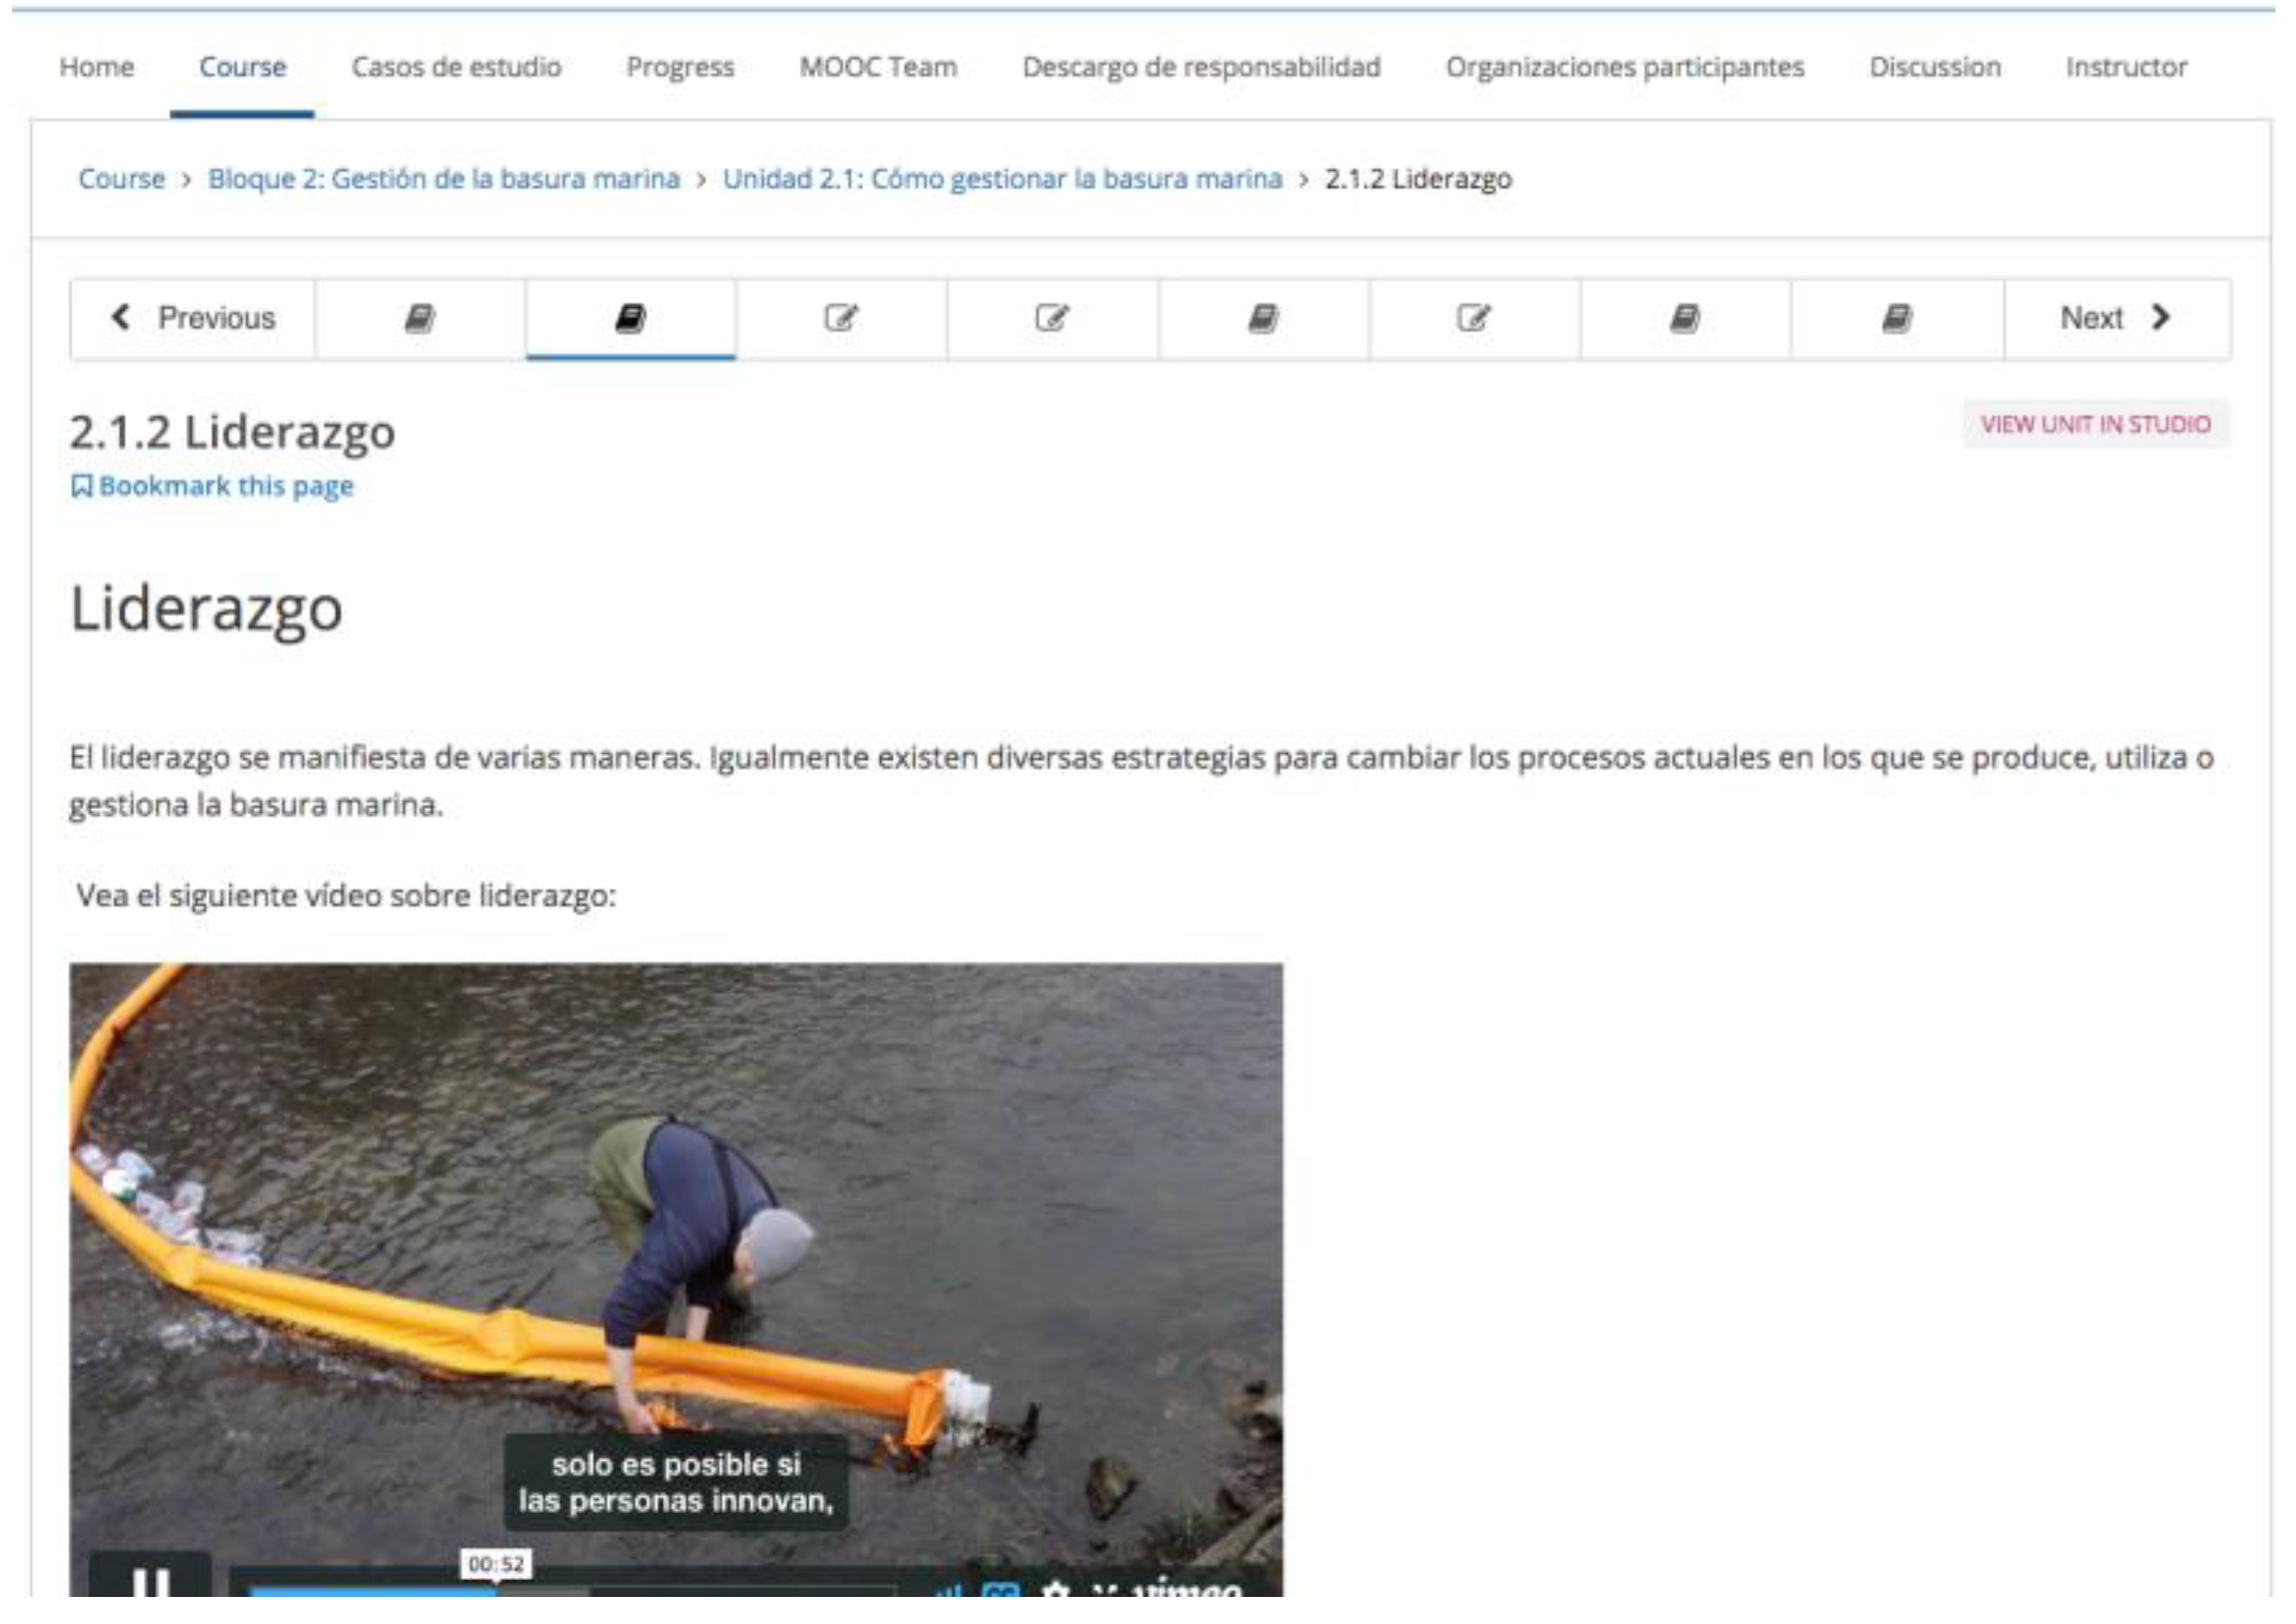
Task: Open video settings gear in player
Action: (x=1056, y=1590)
